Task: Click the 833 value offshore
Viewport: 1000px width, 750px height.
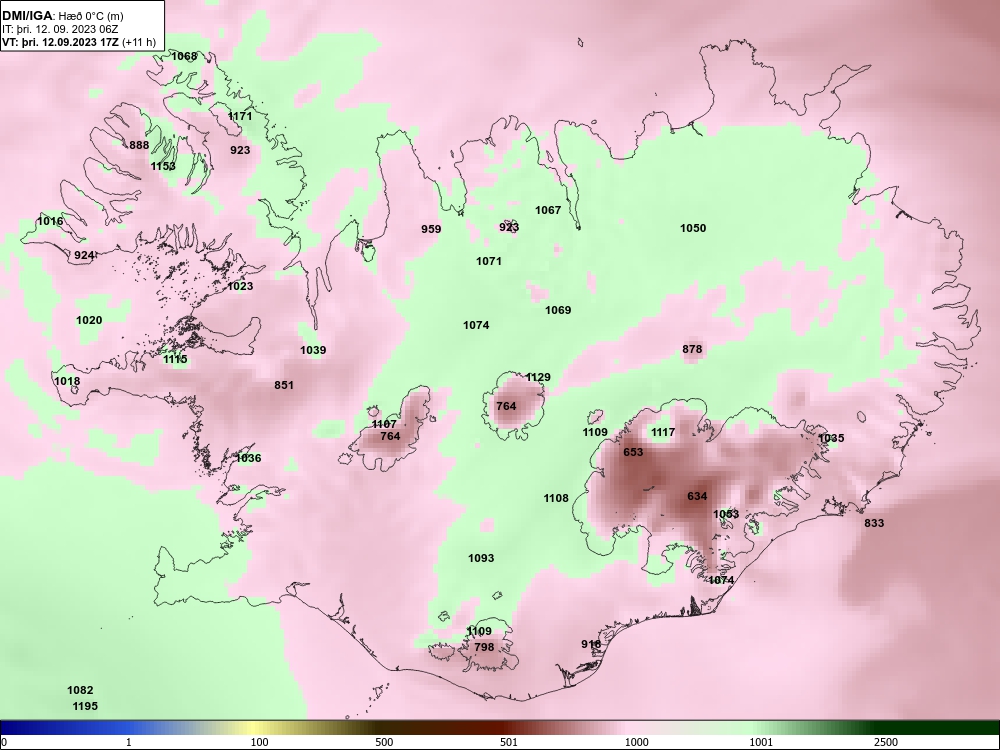Action: click(x=874, y=523)
